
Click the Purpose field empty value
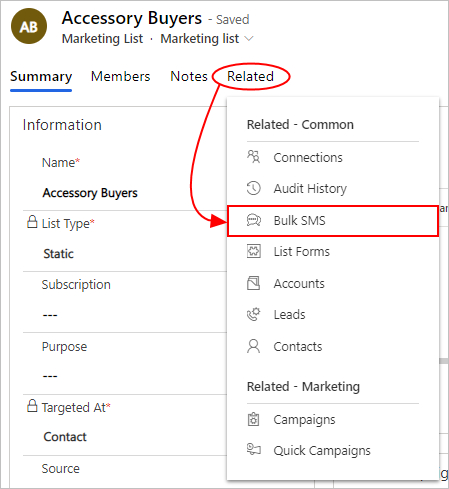(50, 376)
